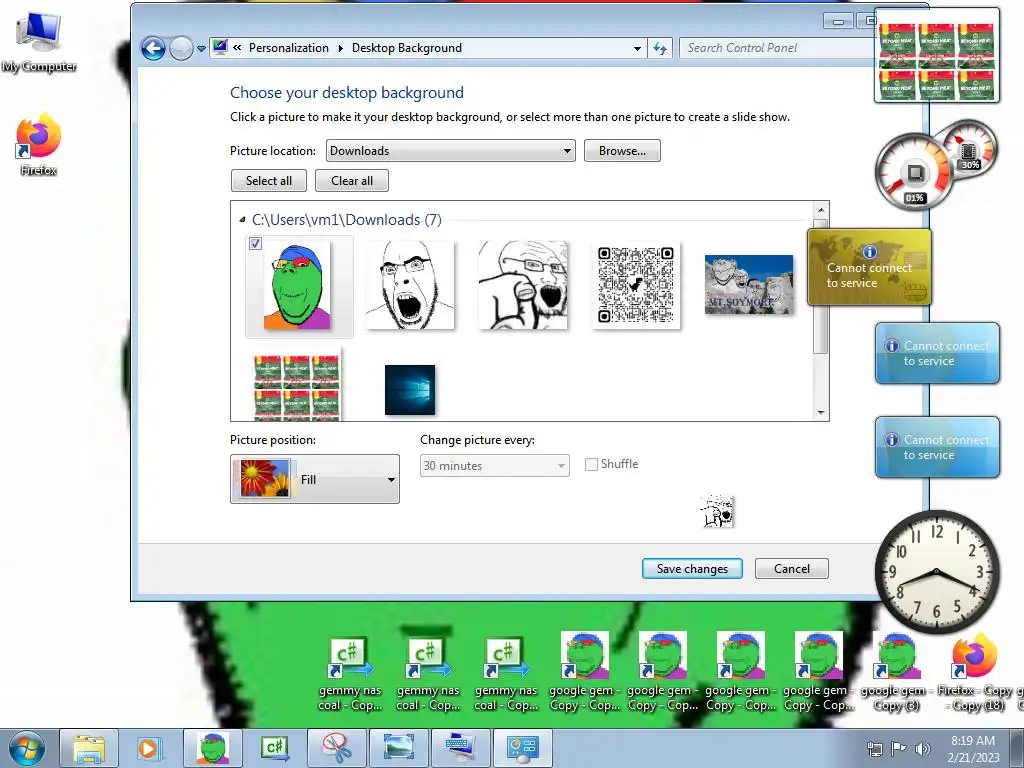This screenshot has width=1024, height=768.
Task: Click the Desktop Background breadcrumb
Action: tap(406, 48)
